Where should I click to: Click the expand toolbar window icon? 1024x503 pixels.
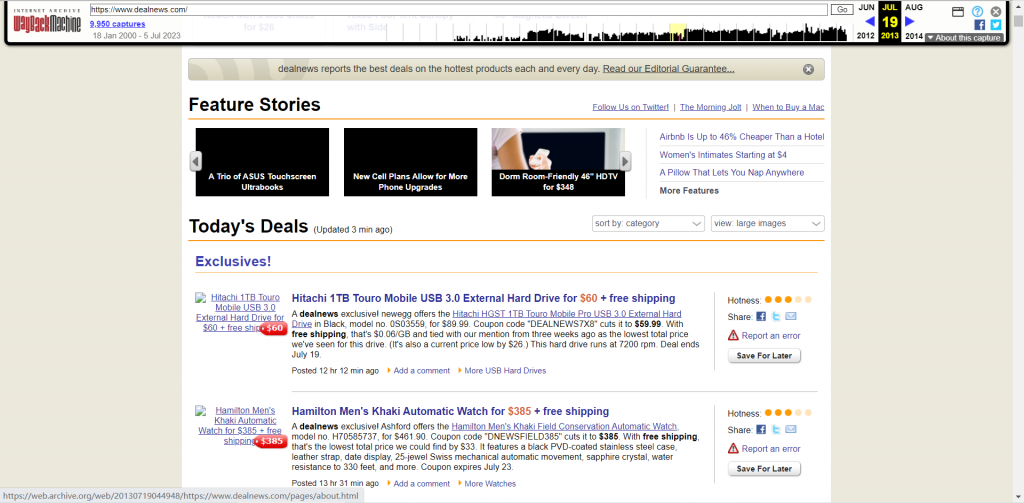[957, 11]
